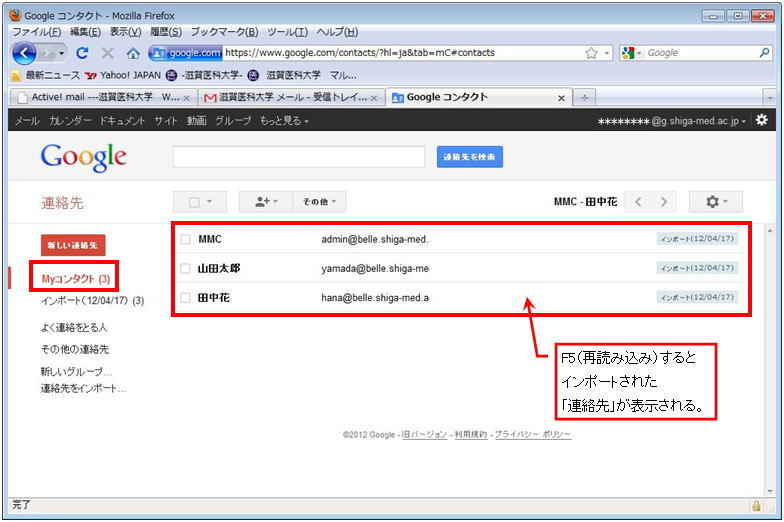The image size is (784, 522).
Task: Open the ブックマーク(B) menu
Action: 224,32
